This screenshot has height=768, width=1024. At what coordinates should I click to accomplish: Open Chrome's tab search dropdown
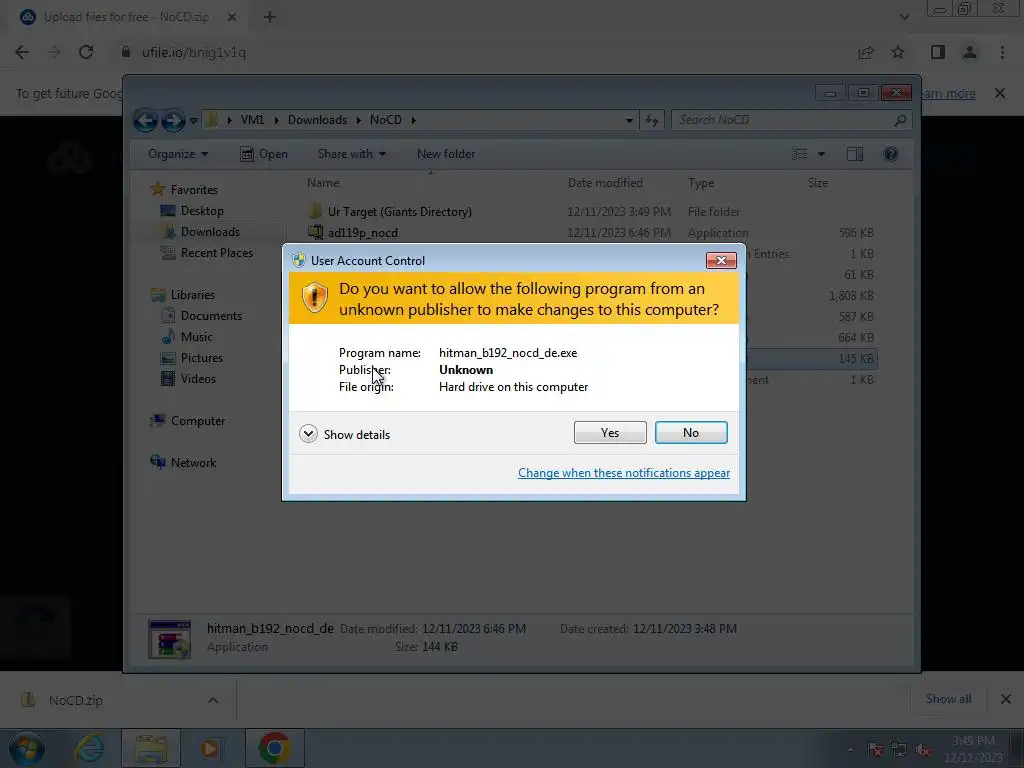904,17
